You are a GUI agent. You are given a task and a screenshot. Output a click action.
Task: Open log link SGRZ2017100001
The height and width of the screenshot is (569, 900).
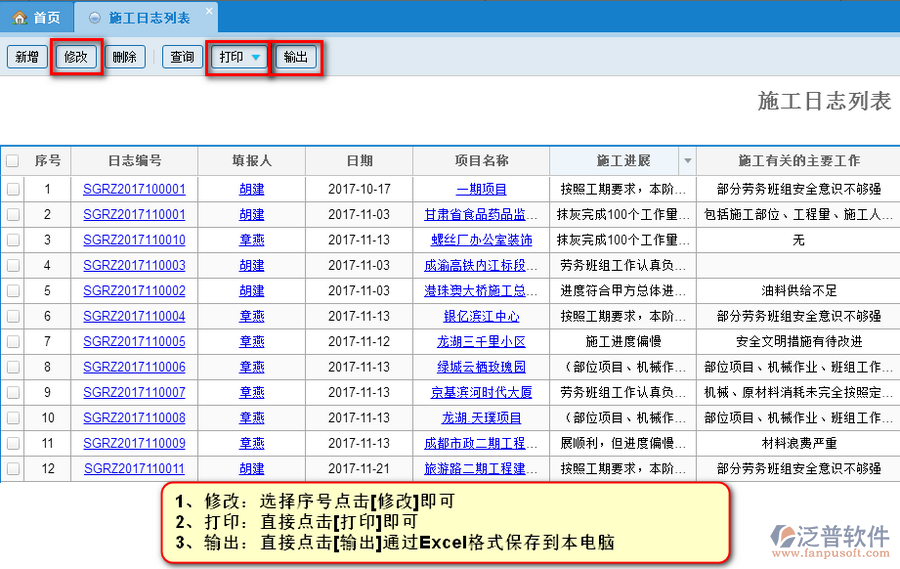134,189
